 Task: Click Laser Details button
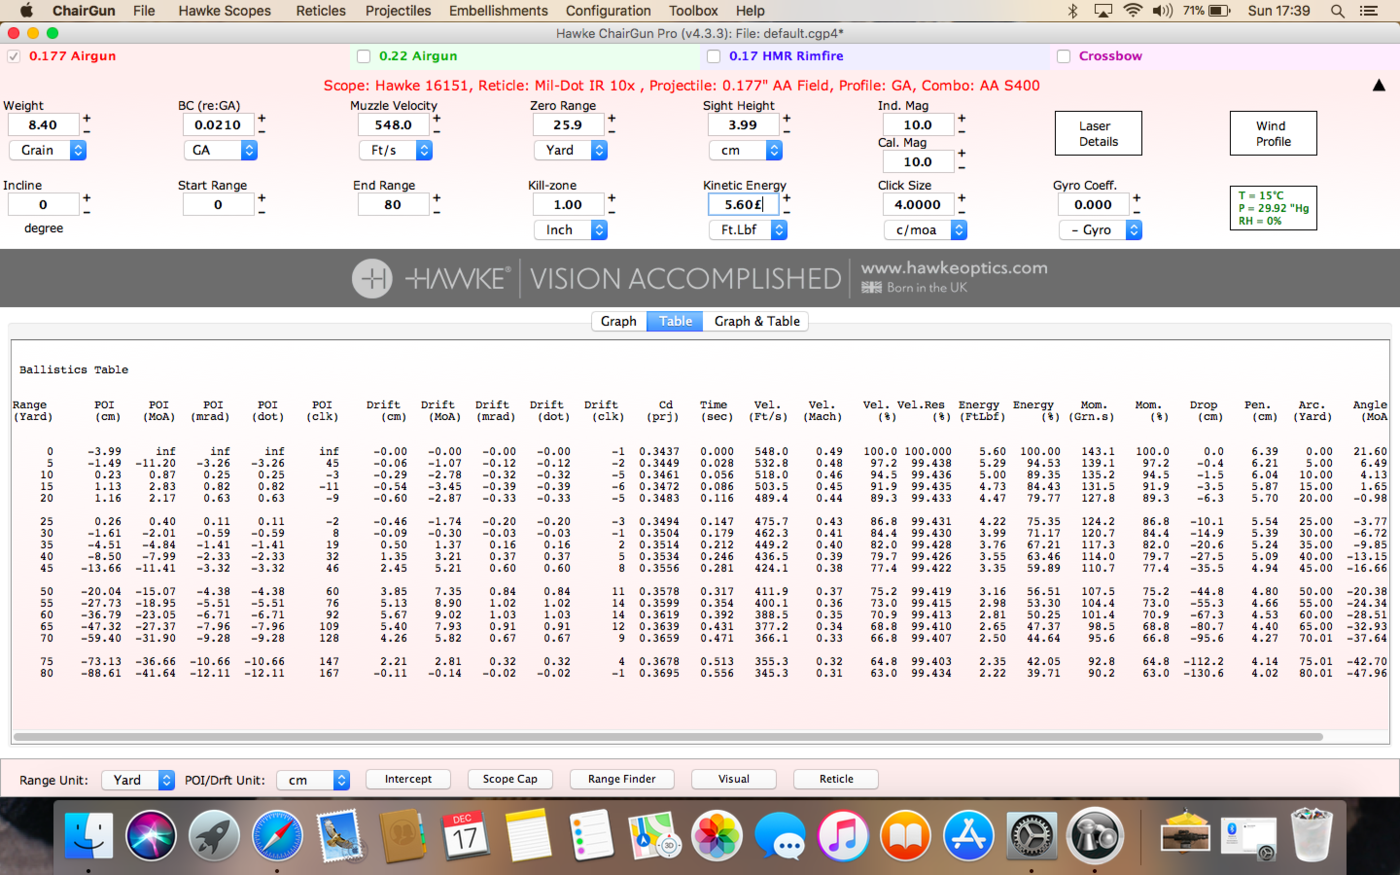coord(1098,133)
